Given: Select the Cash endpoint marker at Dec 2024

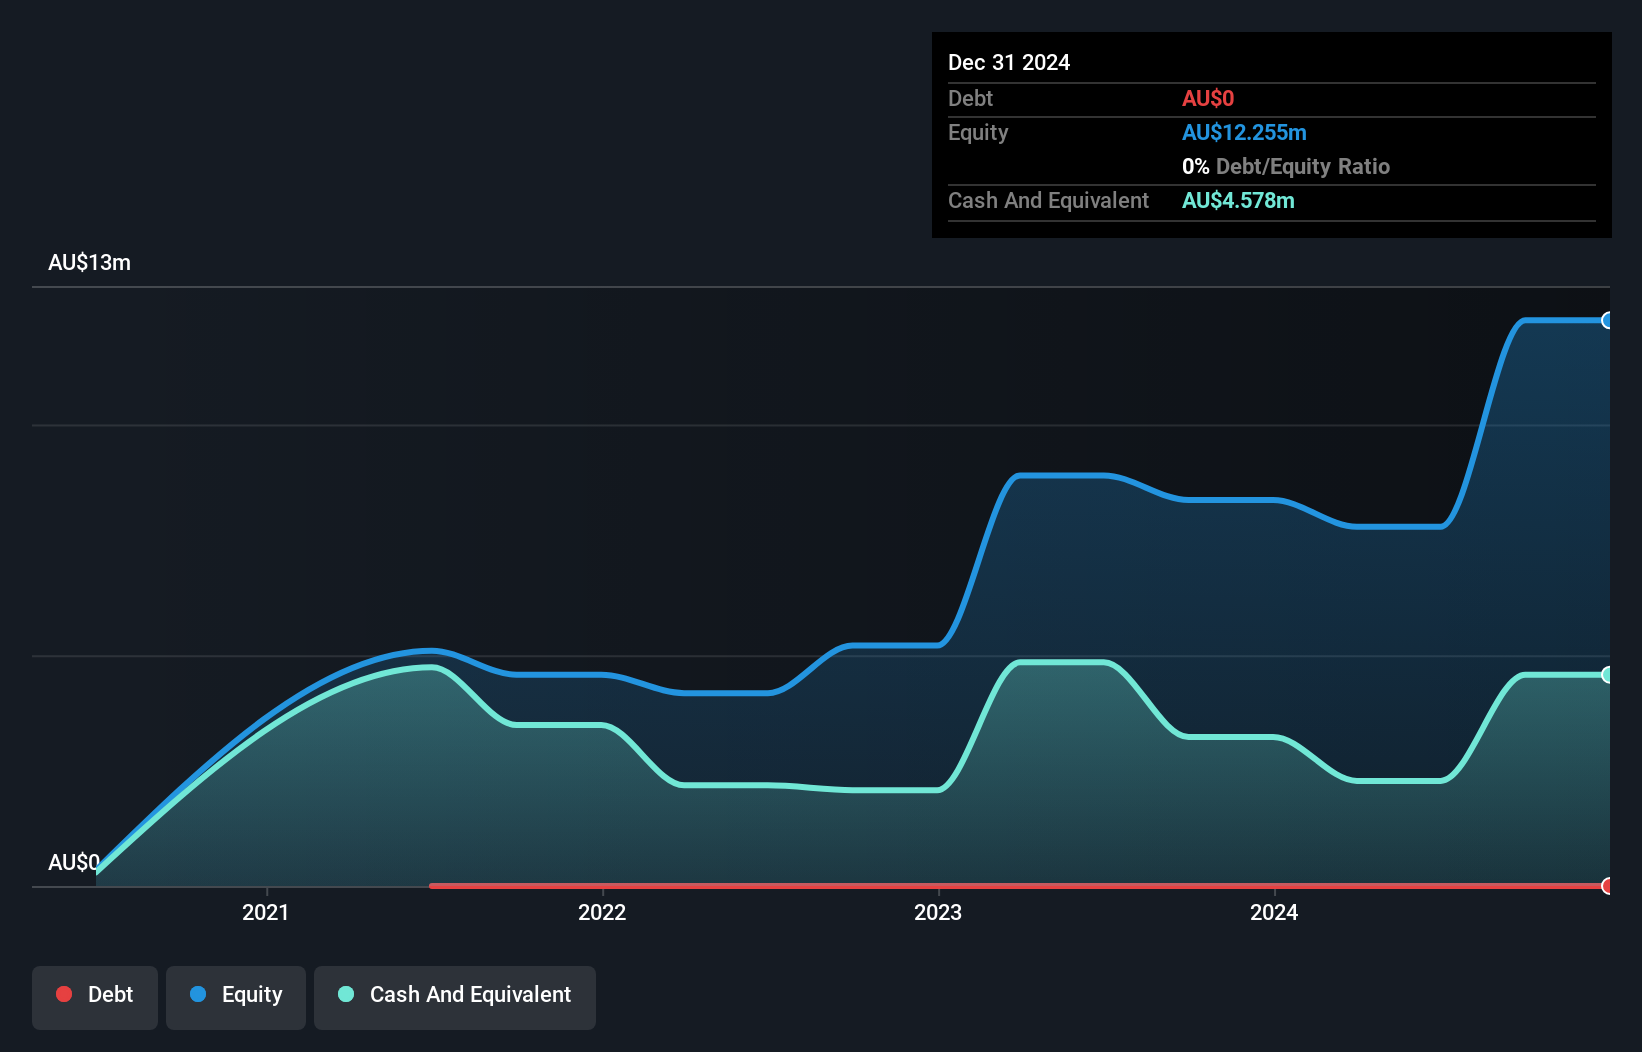Looking at the screenshot, I should tap(1607, 675).
